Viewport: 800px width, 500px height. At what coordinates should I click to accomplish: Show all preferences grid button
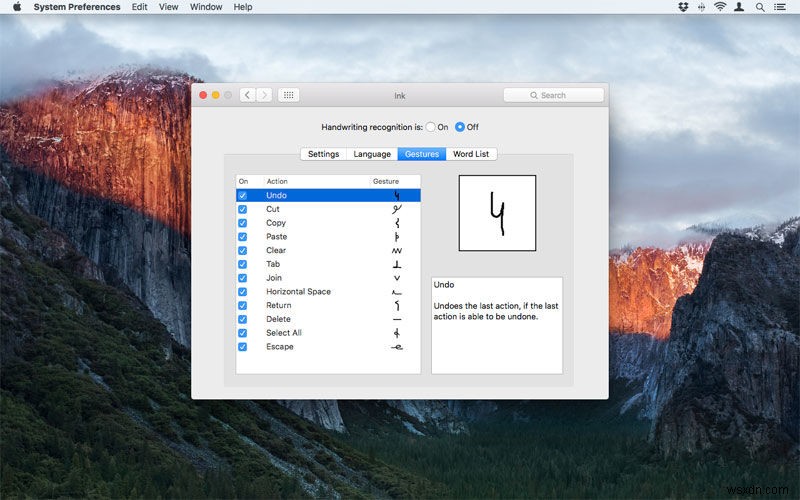[x=288, y=95]
